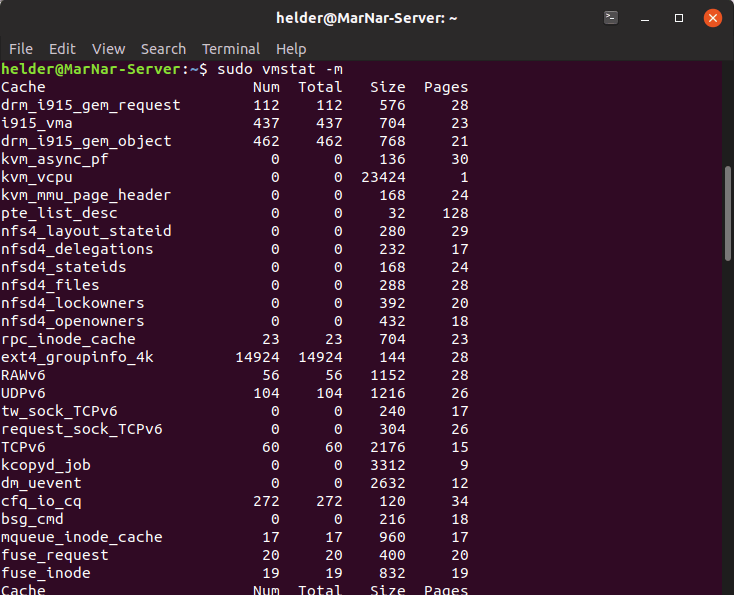This screenshot has width=734, height=595.
Task: Select the drm_i915_gem_request row name
Action: (91, 105)
